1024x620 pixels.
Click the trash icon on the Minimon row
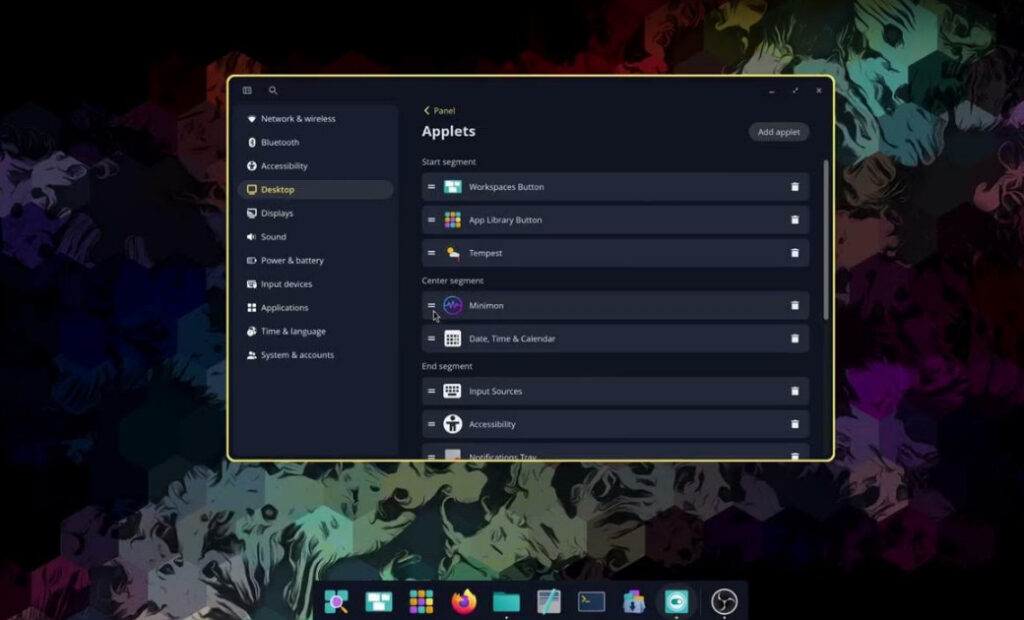795,306
